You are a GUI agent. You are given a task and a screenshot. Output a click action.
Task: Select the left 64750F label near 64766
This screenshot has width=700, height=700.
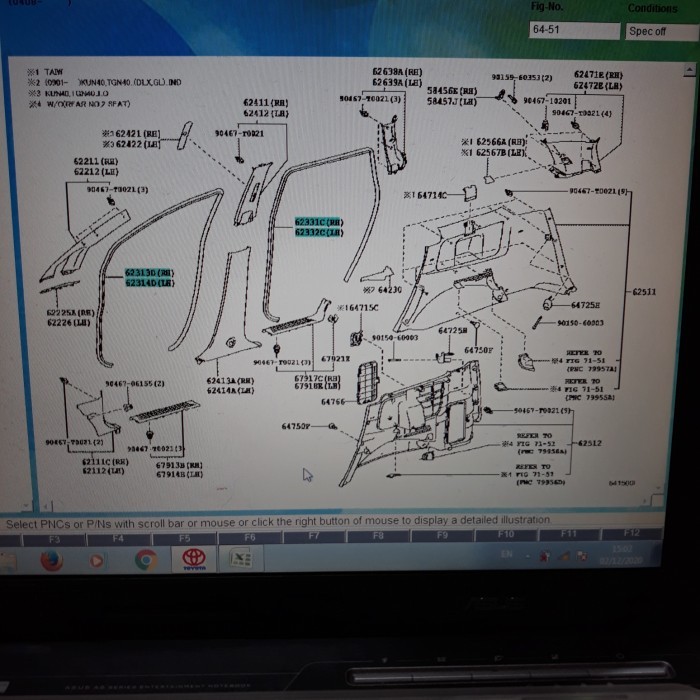pyautogui.click(x=296, y=426)
